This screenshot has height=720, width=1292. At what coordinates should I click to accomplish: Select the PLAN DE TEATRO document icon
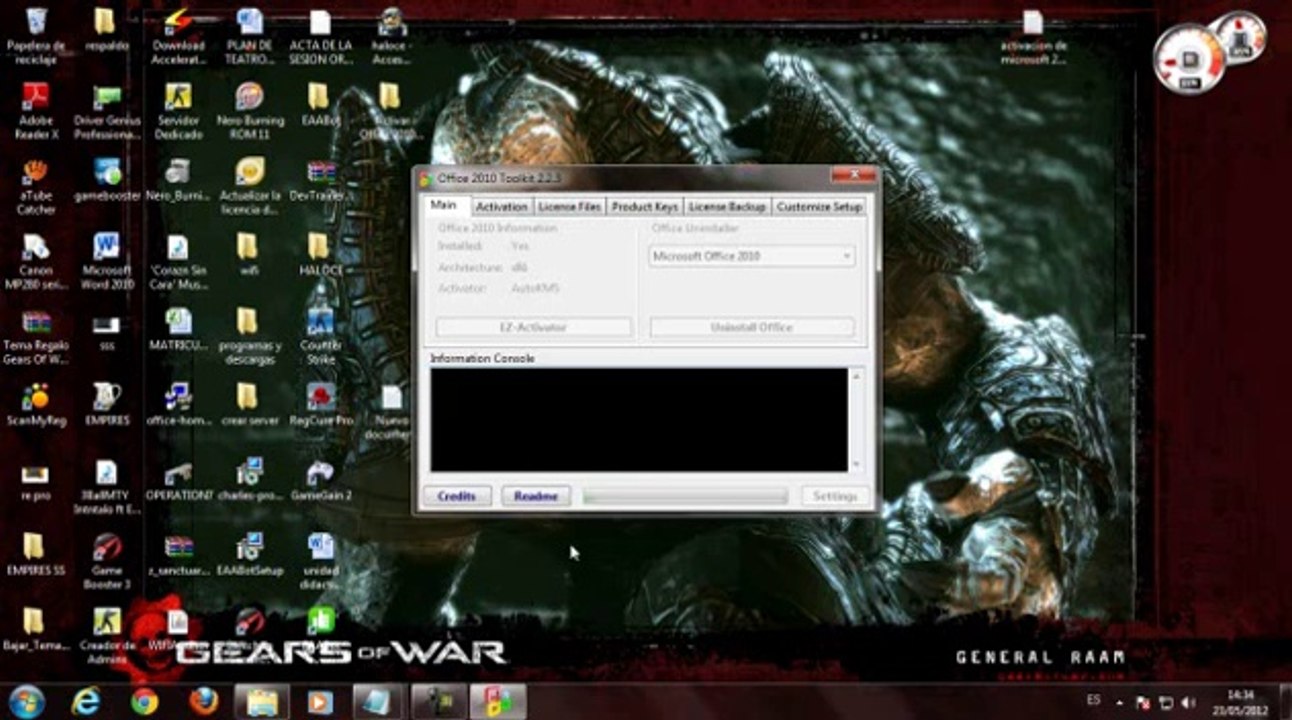249,35
